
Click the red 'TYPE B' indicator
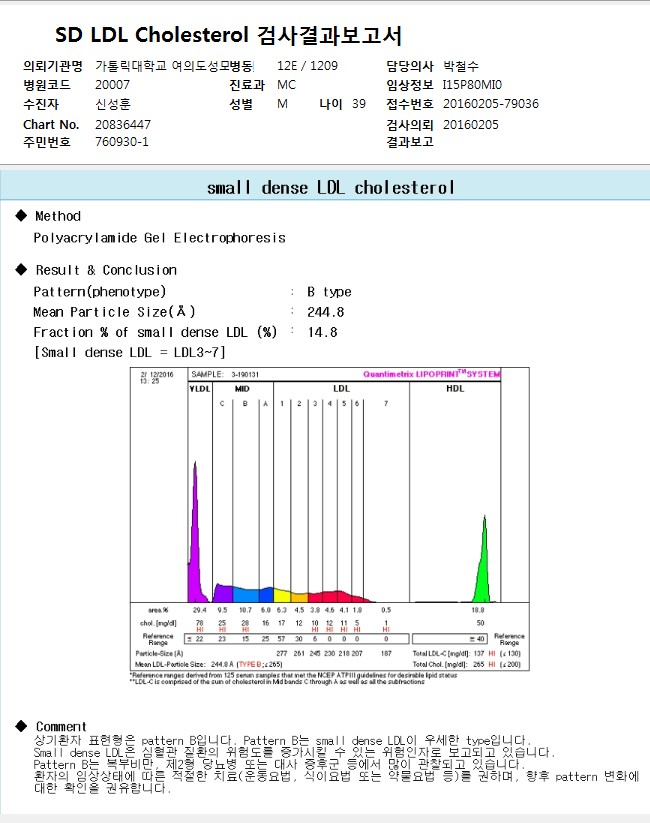251,664
